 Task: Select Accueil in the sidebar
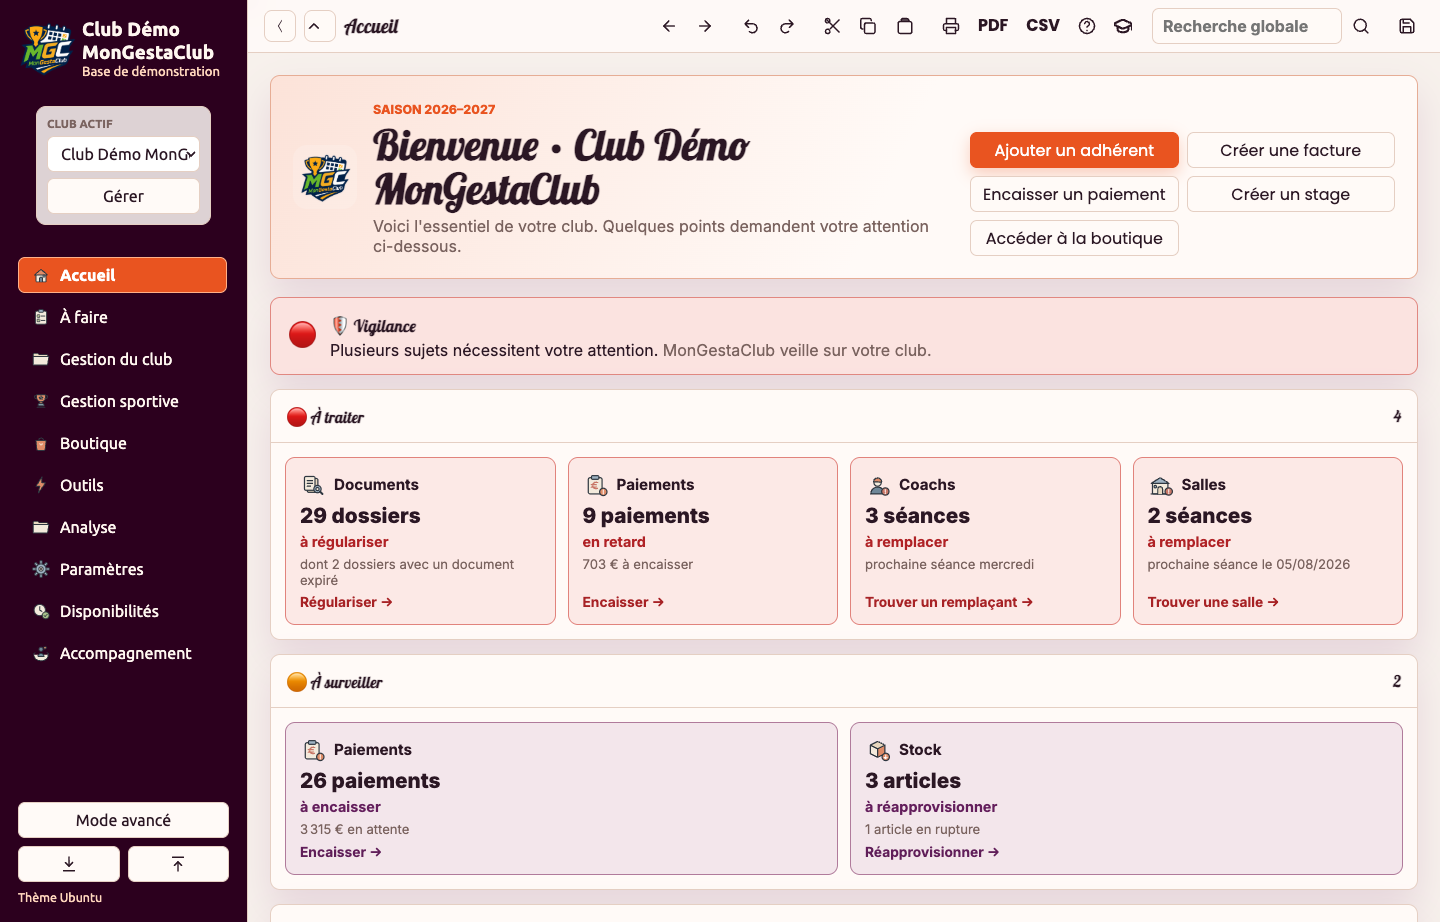click(122, 275)
